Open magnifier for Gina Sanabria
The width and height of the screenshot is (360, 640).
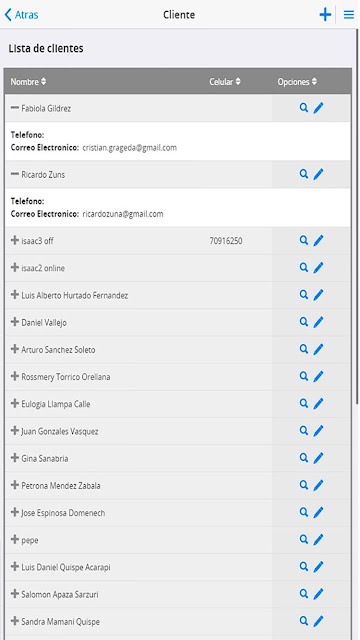point(303,458)
